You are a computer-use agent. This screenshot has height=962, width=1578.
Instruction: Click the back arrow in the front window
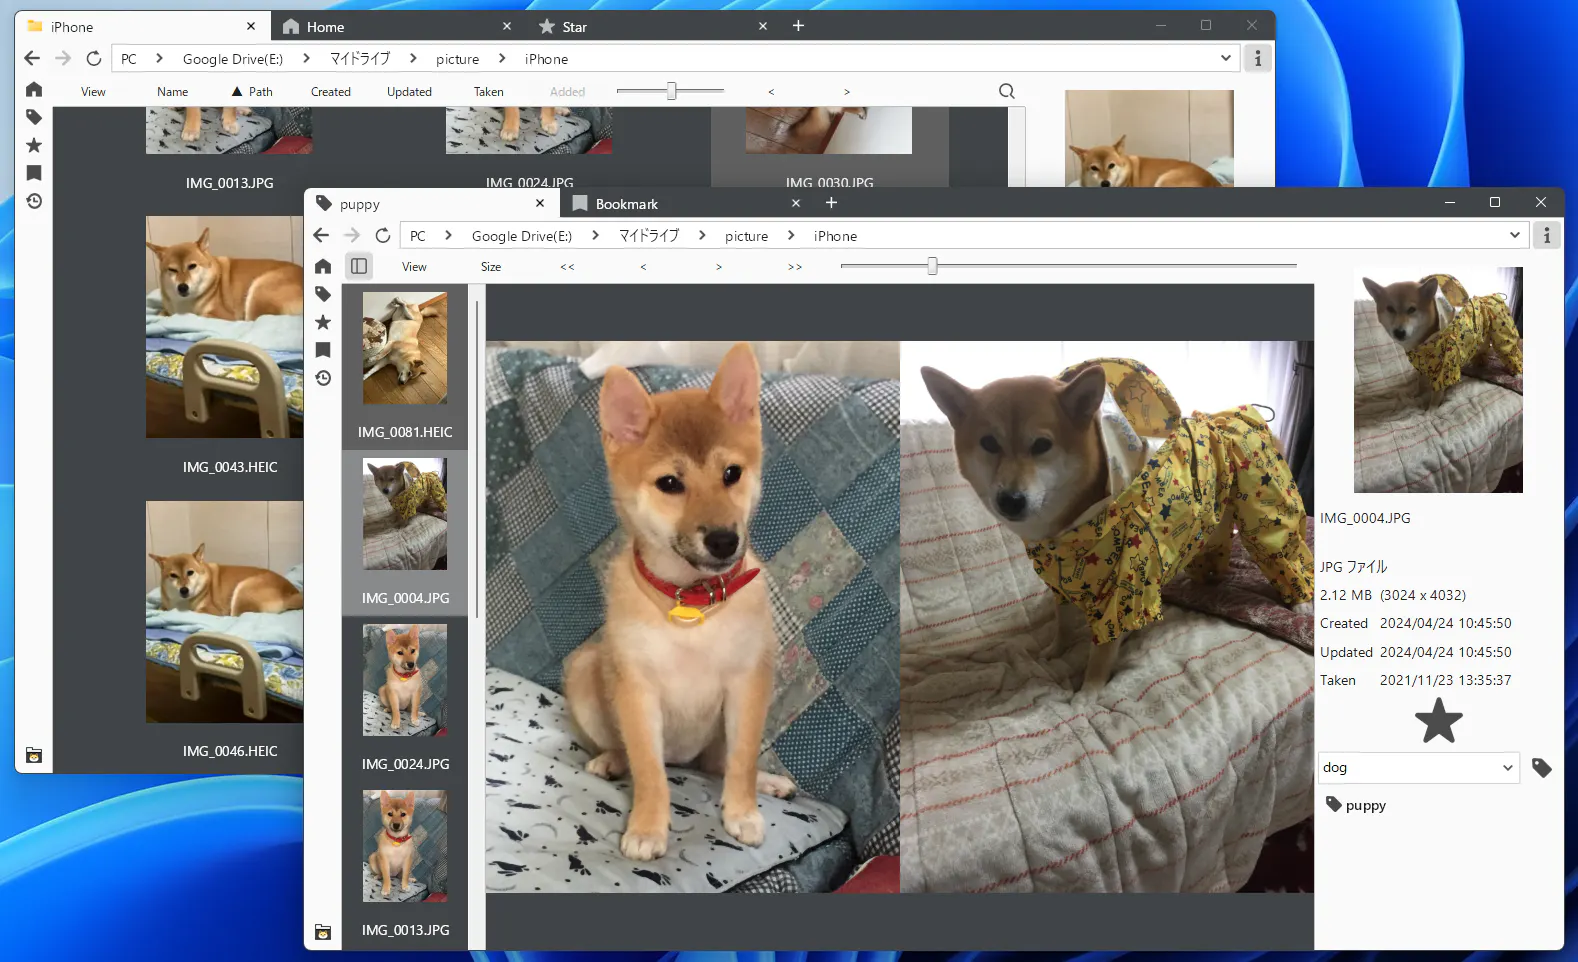point(321,235)
